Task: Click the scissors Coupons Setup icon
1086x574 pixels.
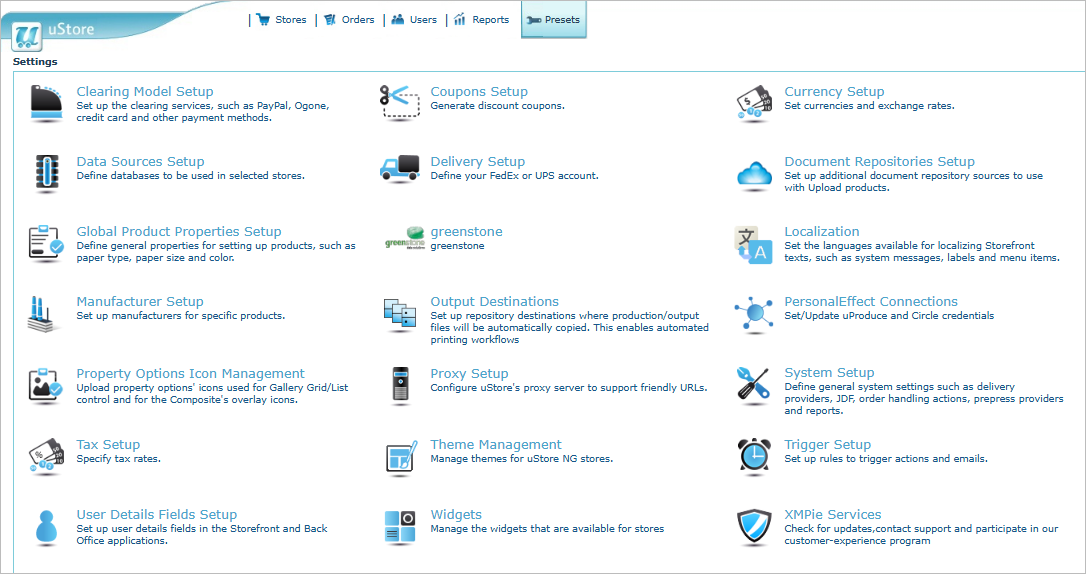Action: point(400,102)
